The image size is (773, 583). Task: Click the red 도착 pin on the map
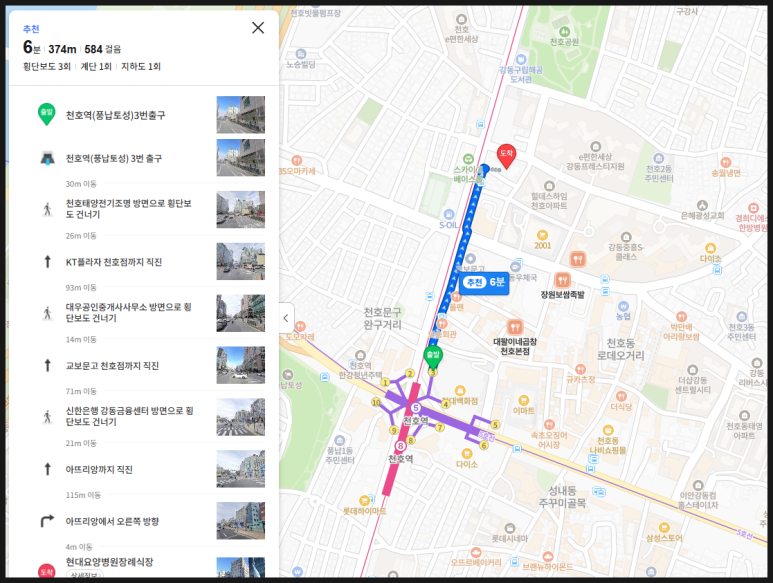[506, 156]
